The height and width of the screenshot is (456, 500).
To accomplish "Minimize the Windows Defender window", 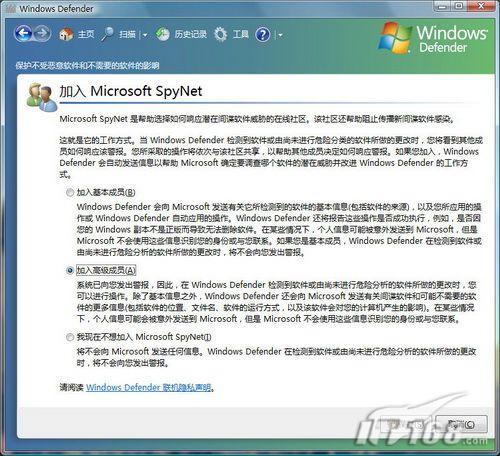I will click(x=442, y=6).
